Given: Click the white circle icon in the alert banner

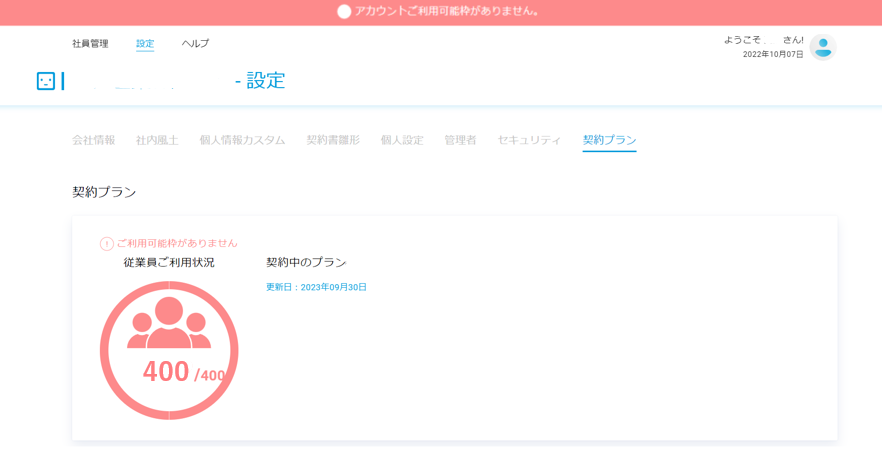Looking at the screenshot, I should (344, 11).
